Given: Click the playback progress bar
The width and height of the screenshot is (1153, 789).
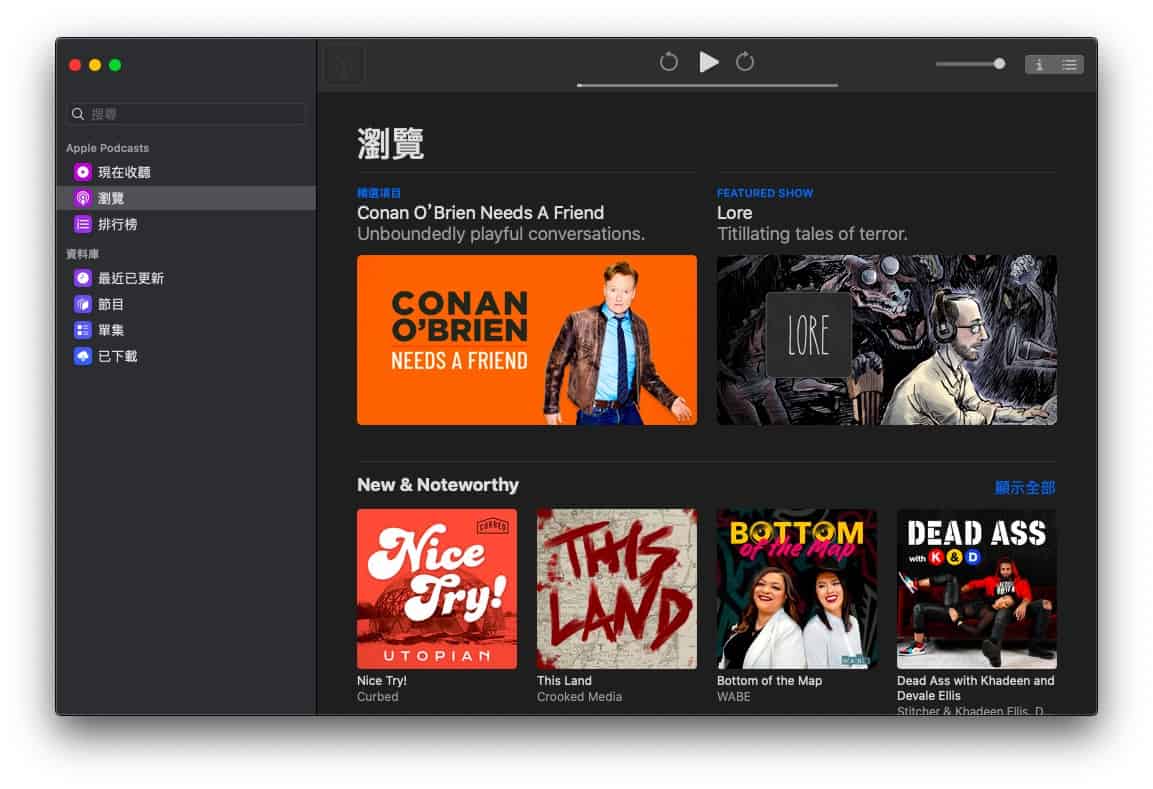Looking at the screenshot, I should tap(707, 85).
